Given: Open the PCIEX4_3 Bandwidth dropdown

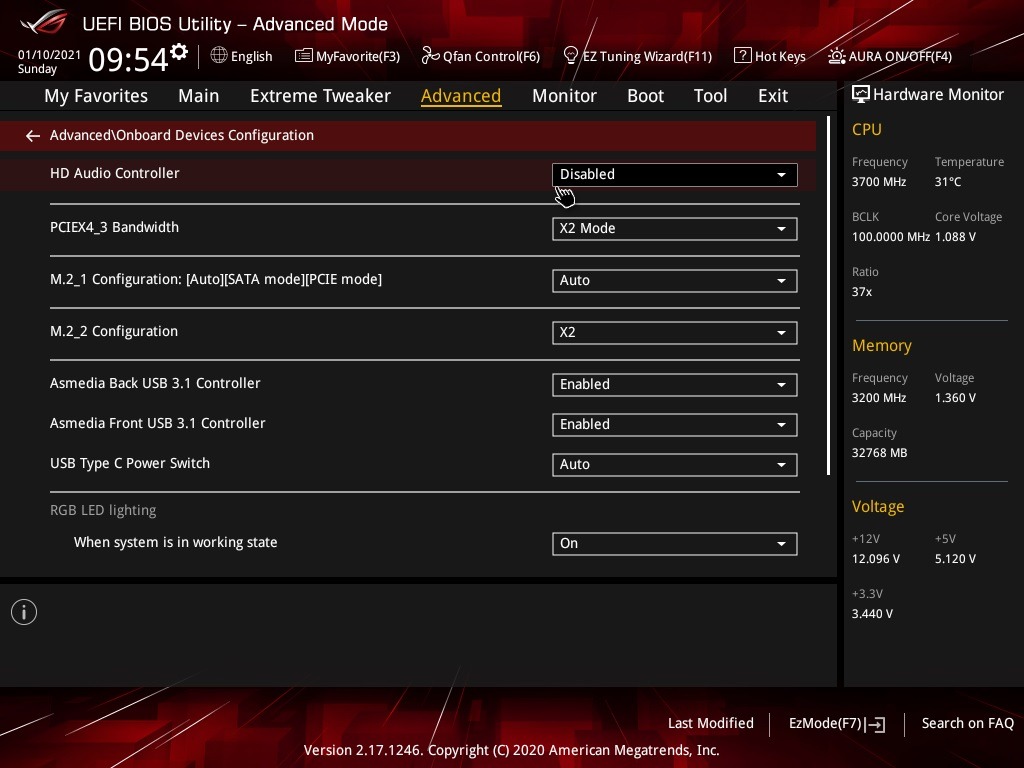Looking at the screenshot, I should click(675, 229).
